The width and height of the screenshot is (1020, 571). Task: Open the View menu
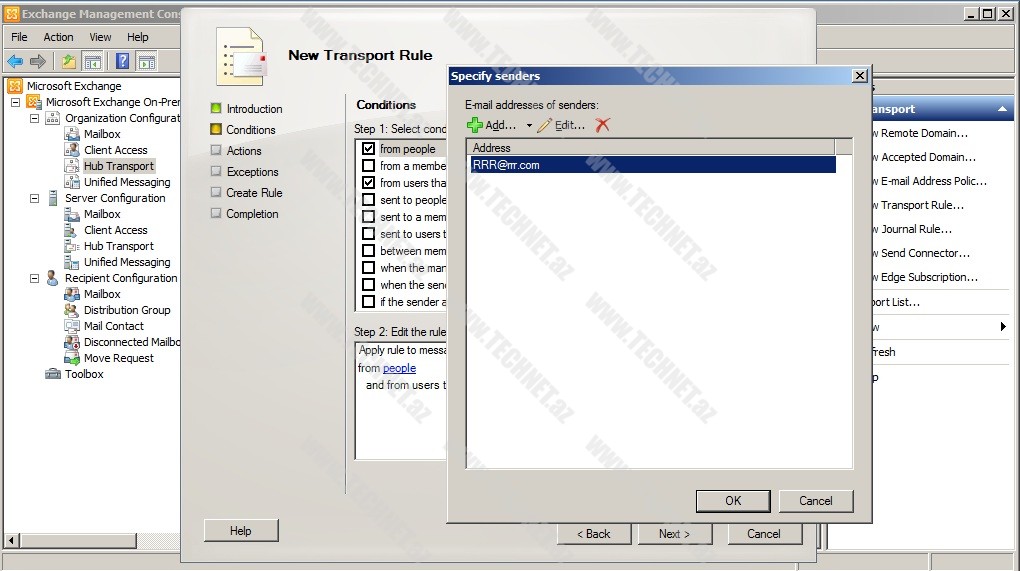100,37
